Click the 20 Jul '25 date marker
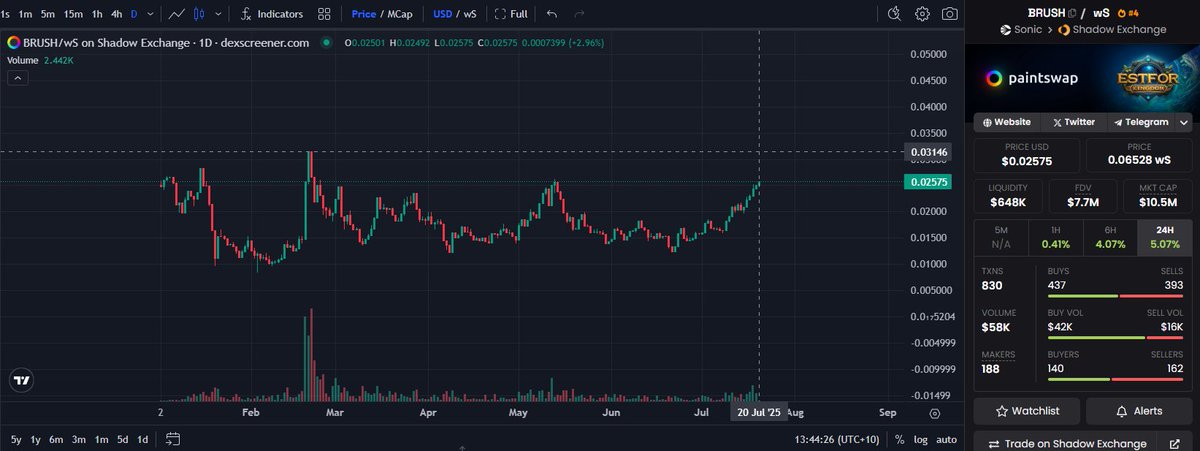This screenshot has height=451, width=1200. tap(758, 412)
